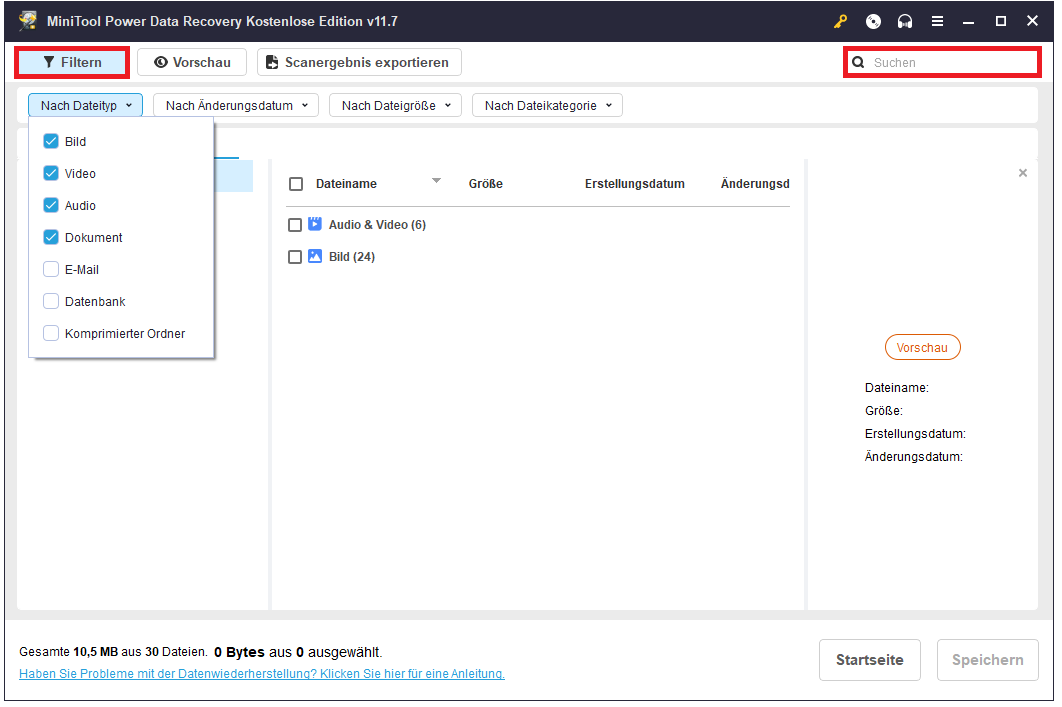This screenshot has height=707, width=1062.
Task: Open the data recovery help guide link
Action: [x=262, y=674]
